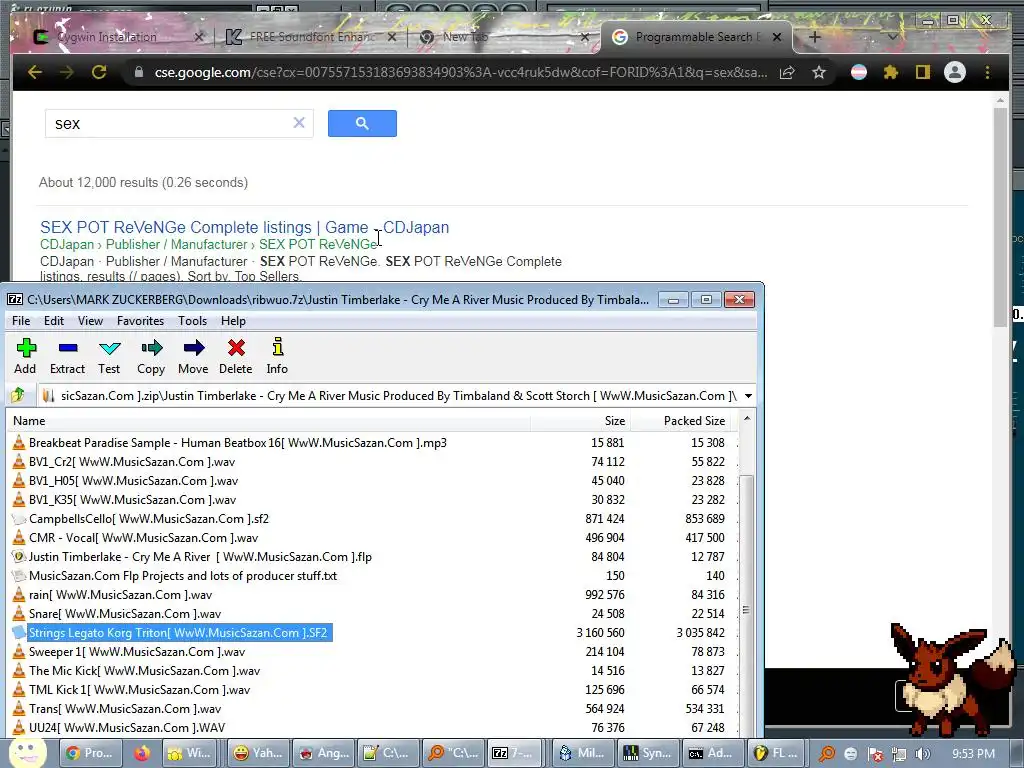Open the Start button smiley

(27, 752)
